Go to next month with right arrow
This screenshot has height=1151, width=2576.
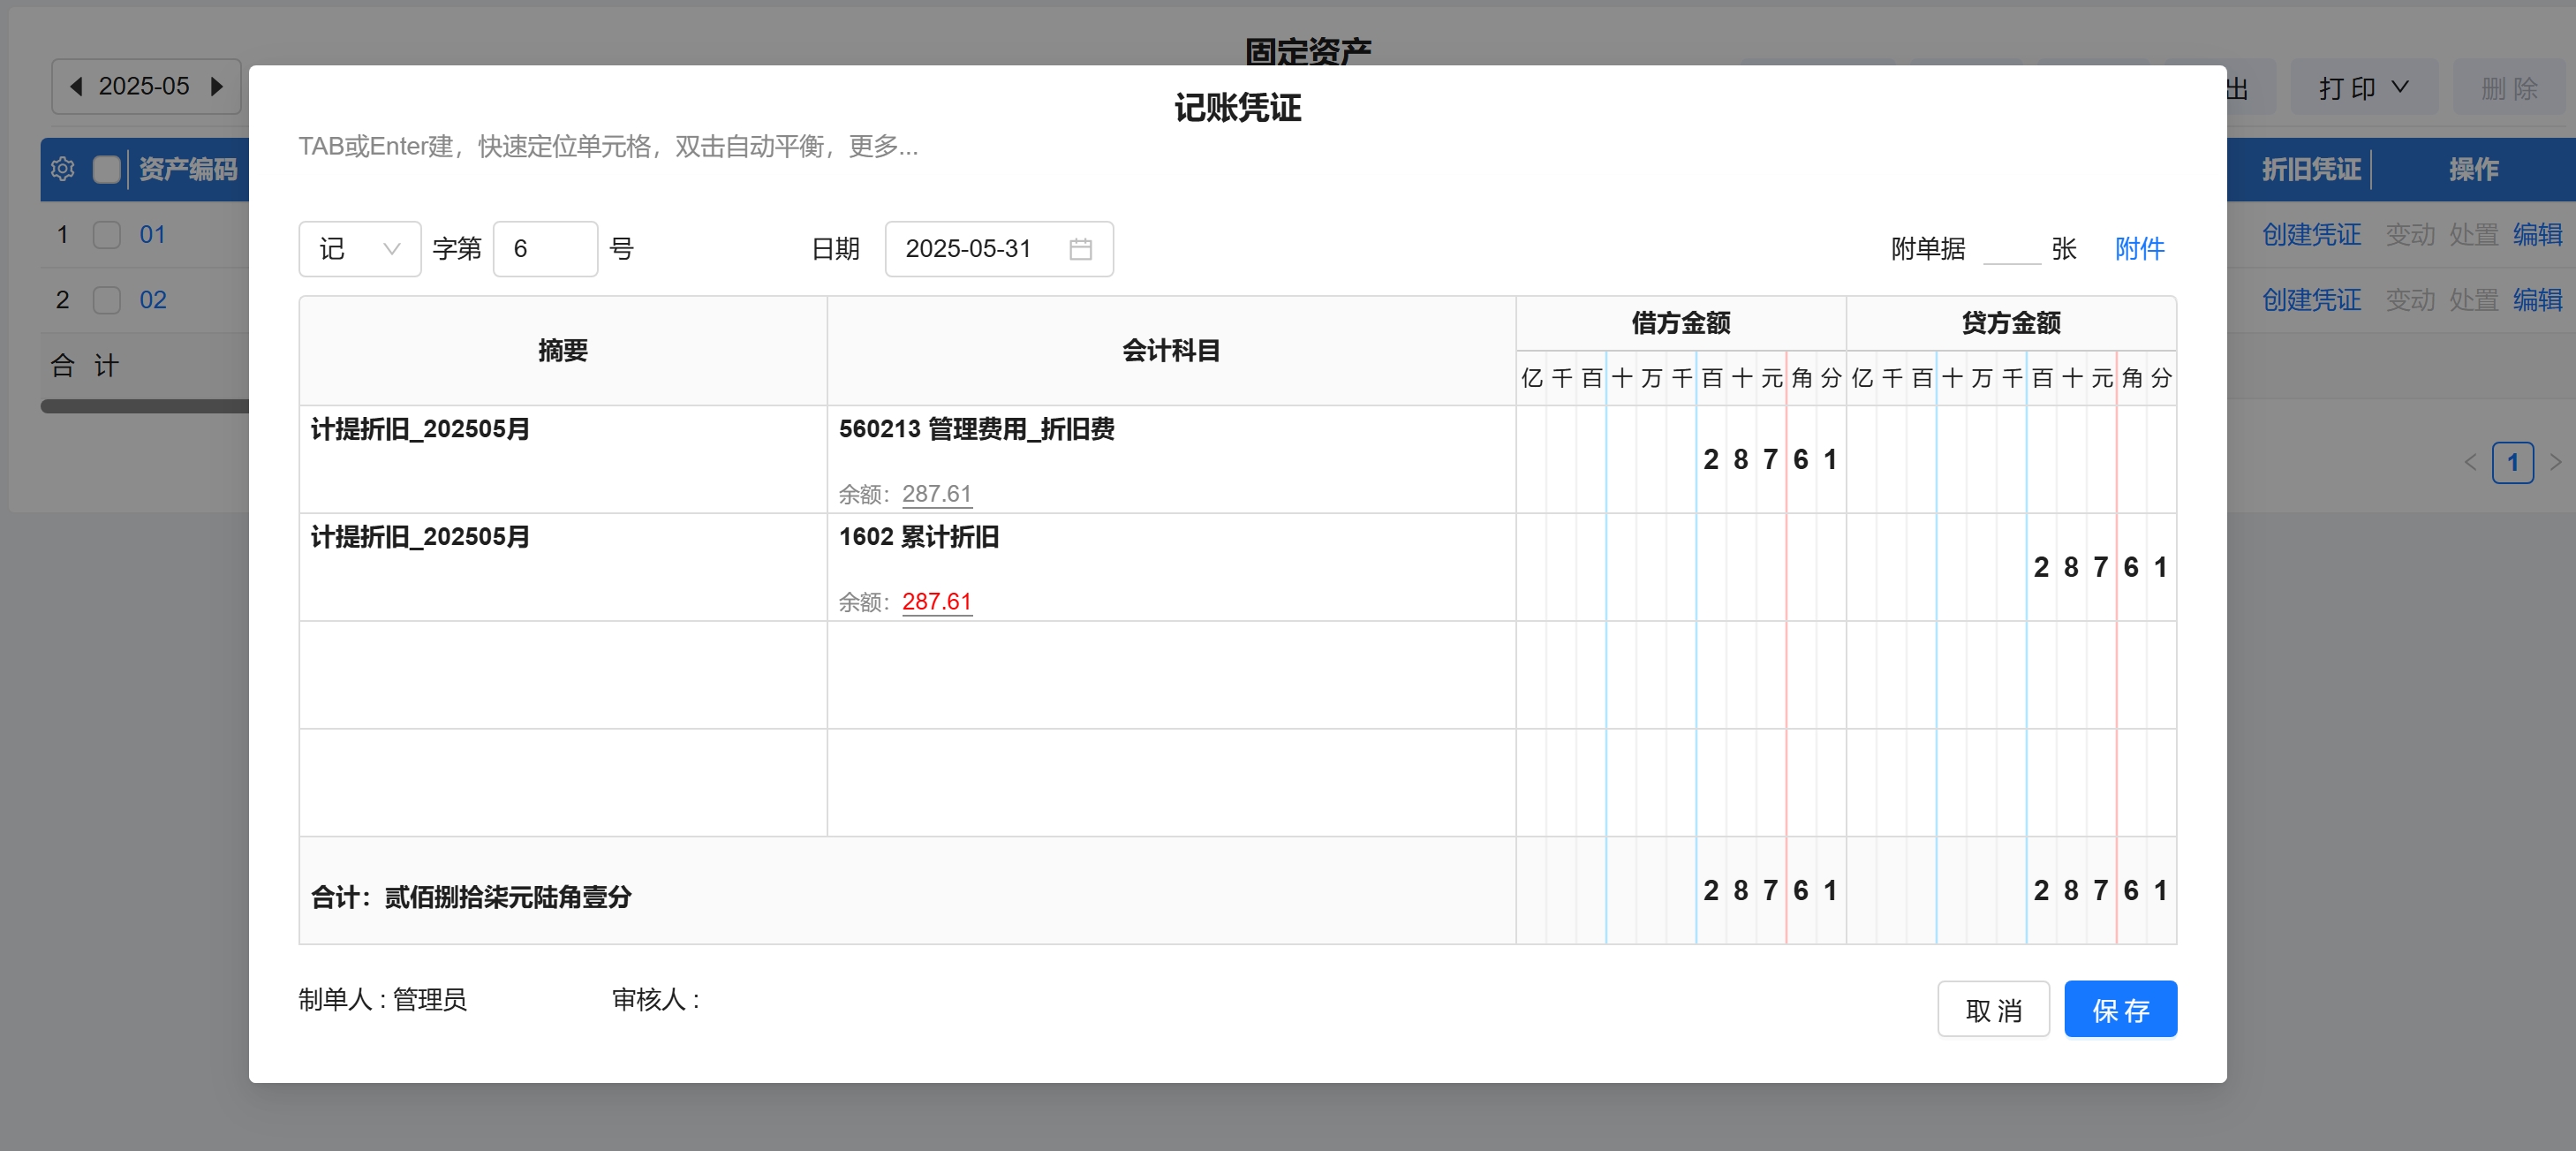coord(216,87)
